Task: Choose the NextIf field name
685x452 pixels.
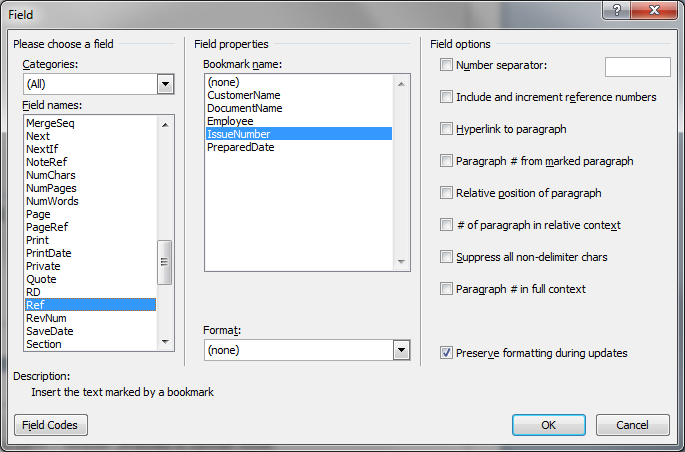Action: pos(90,149)
